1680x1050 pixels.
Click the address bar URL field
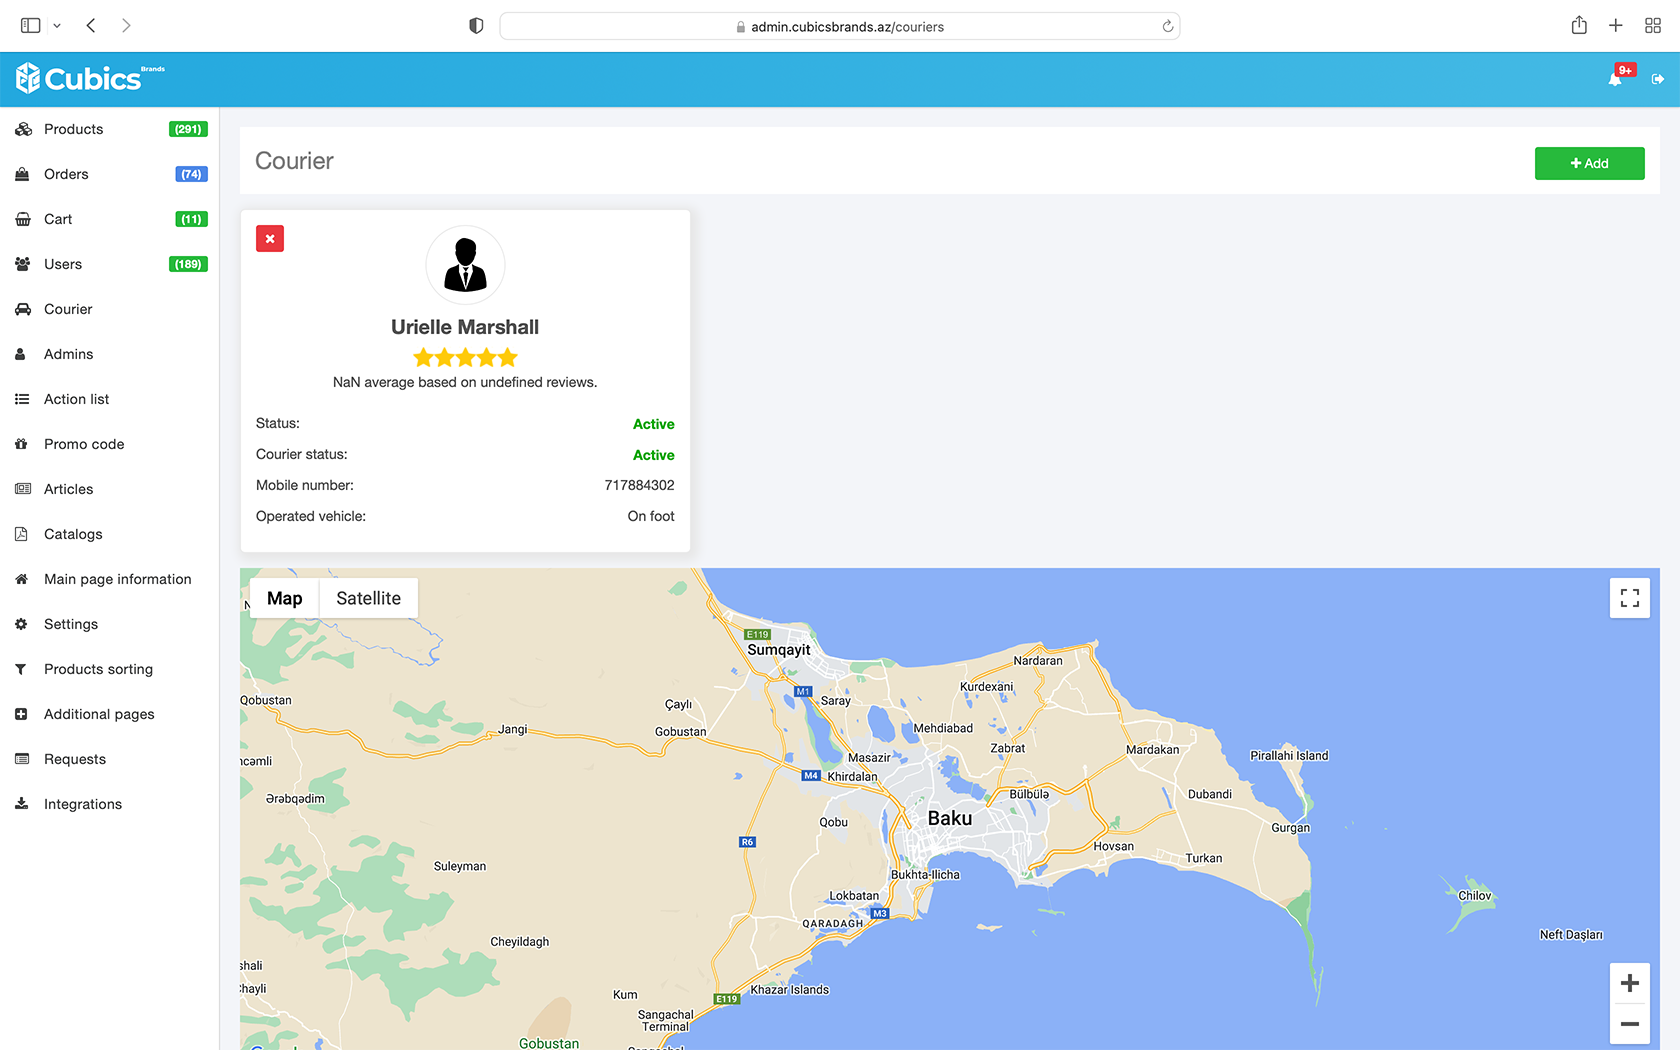tap(840, 27)
